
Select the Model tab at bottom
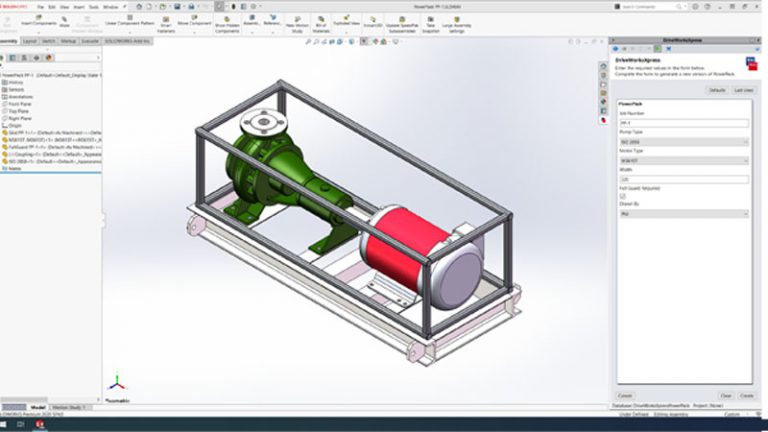pos(38,408)
